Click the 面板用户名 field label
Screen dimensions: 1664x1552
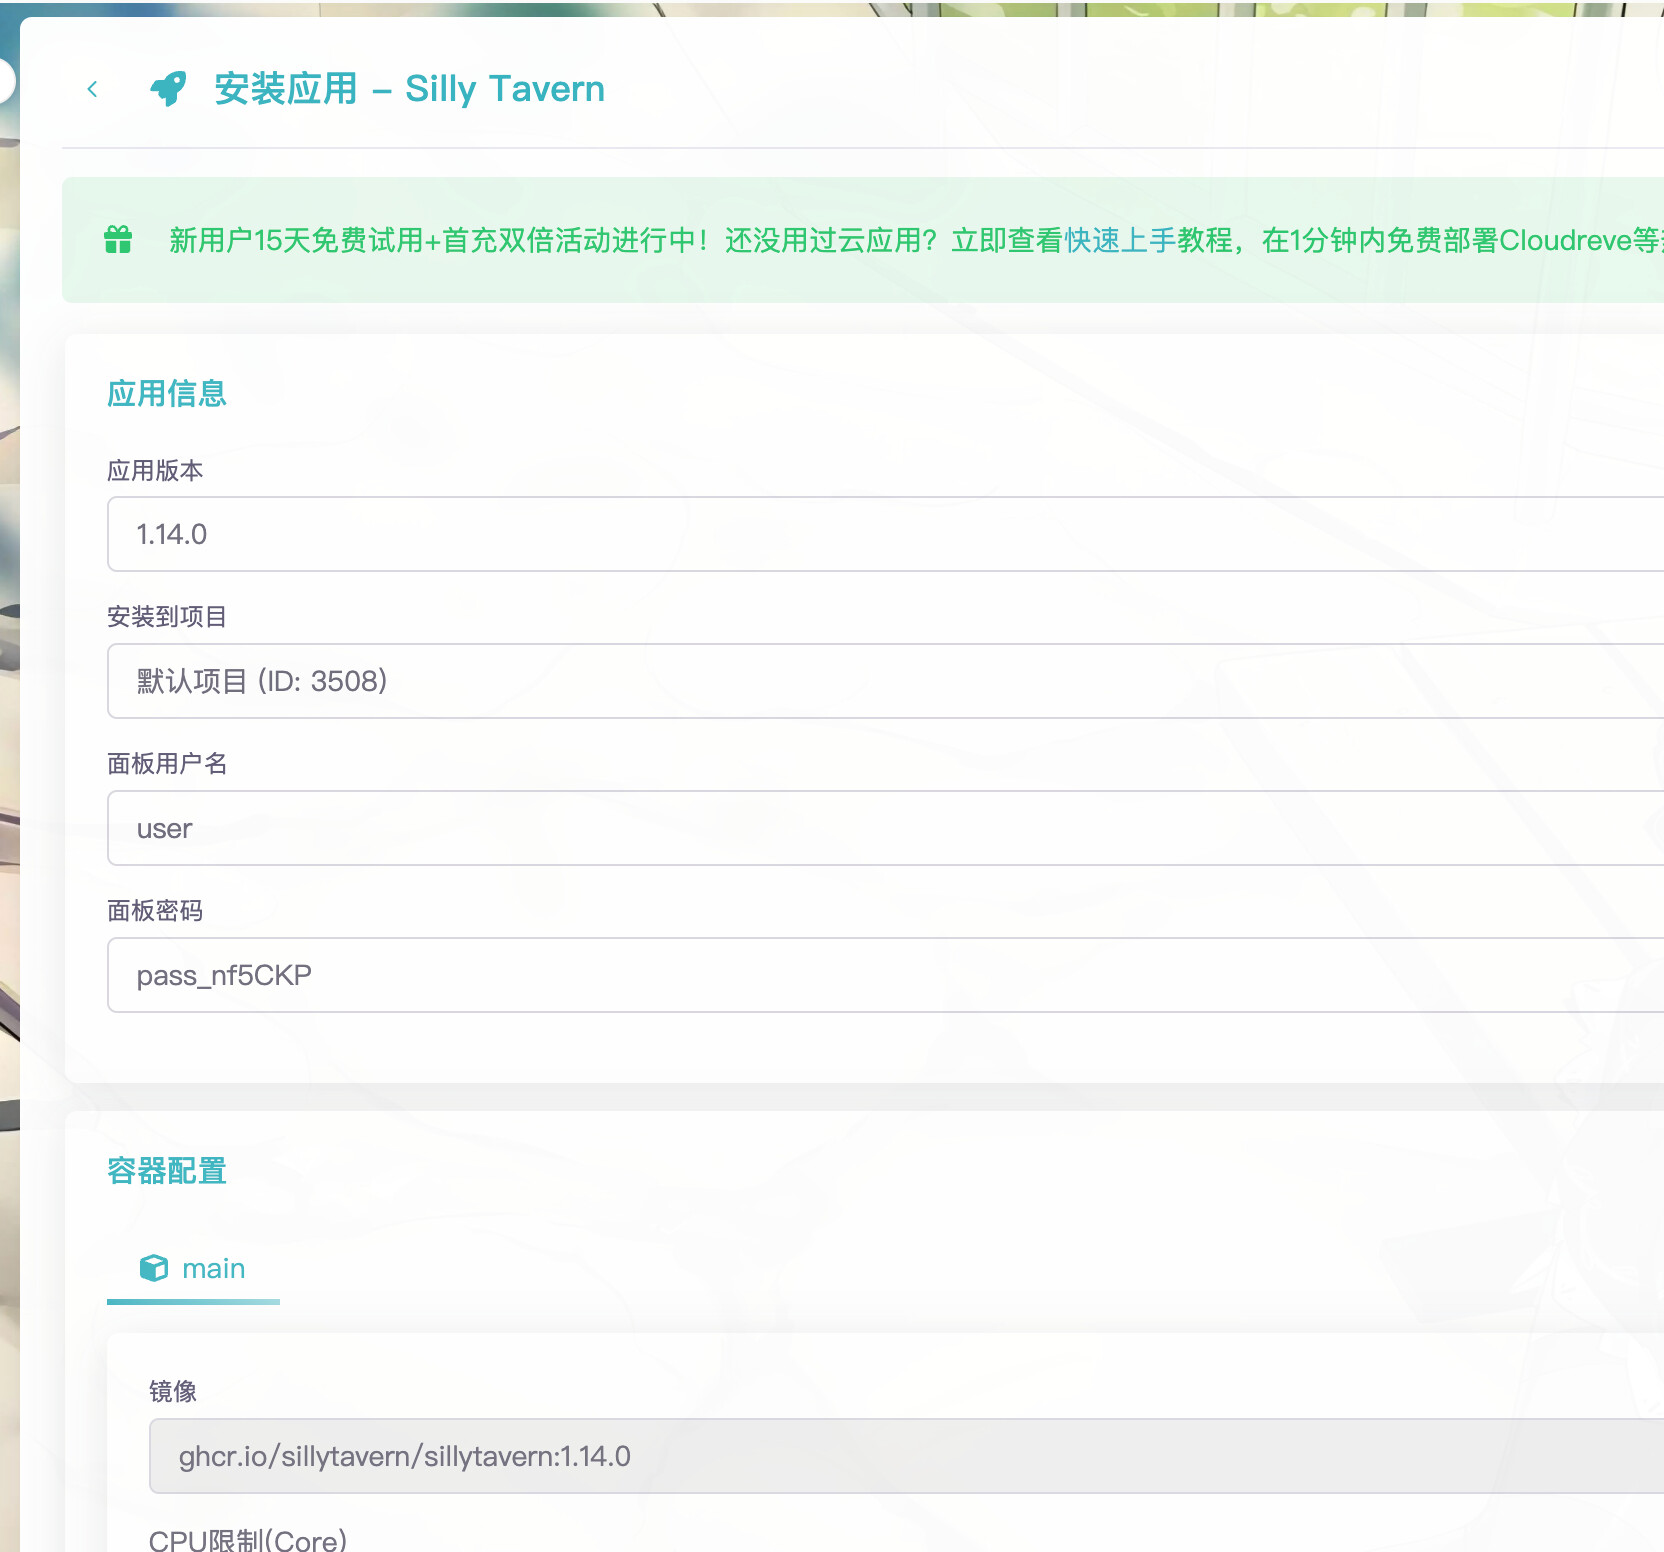tap(167, 764)
